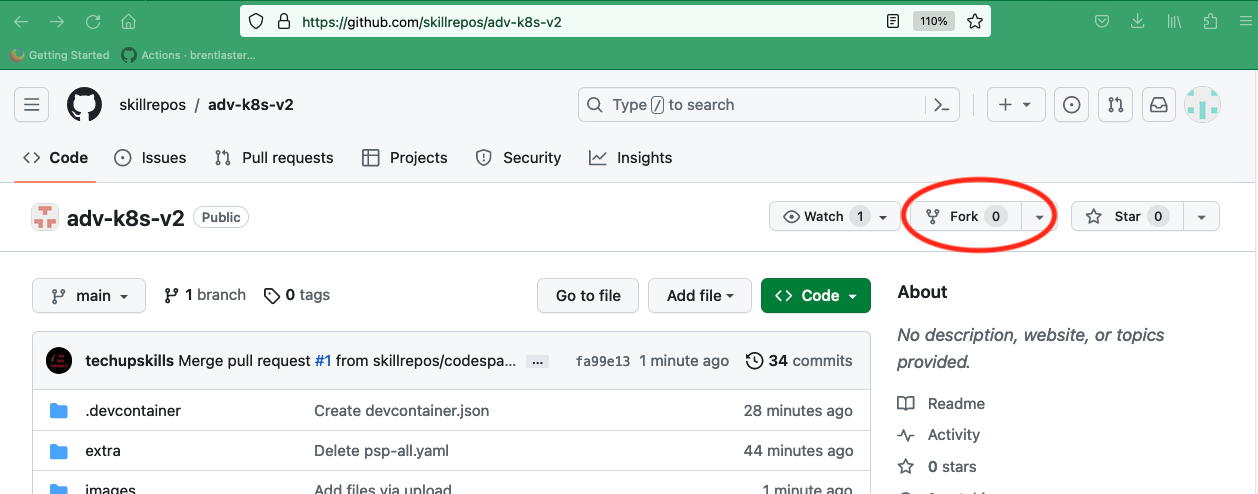
Task: Click the user avatar in header
Action: [x=1202, y=104]
